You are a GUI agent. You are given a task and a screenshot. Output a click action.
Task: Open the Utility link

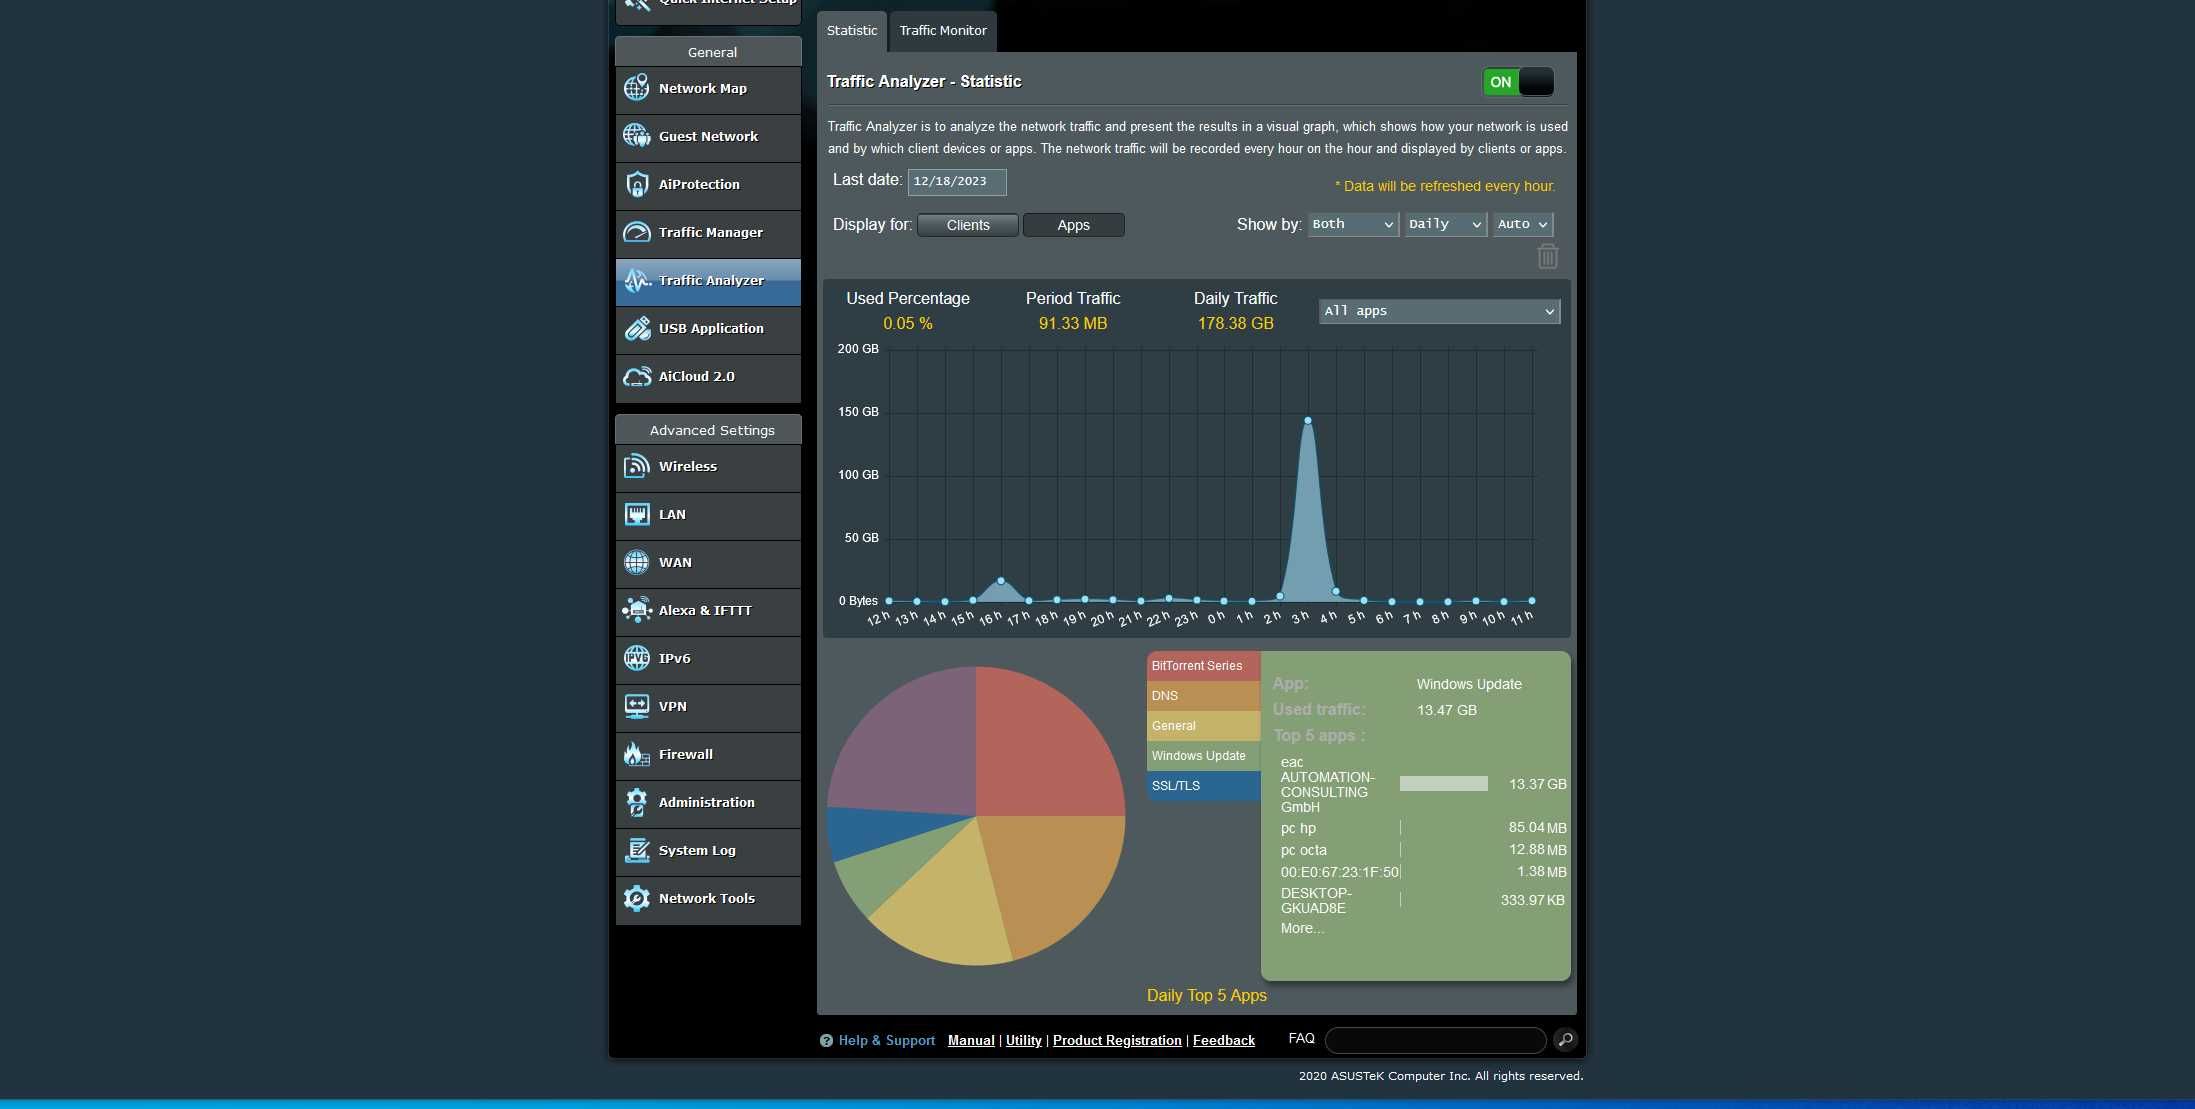tap(1023, 1040)
